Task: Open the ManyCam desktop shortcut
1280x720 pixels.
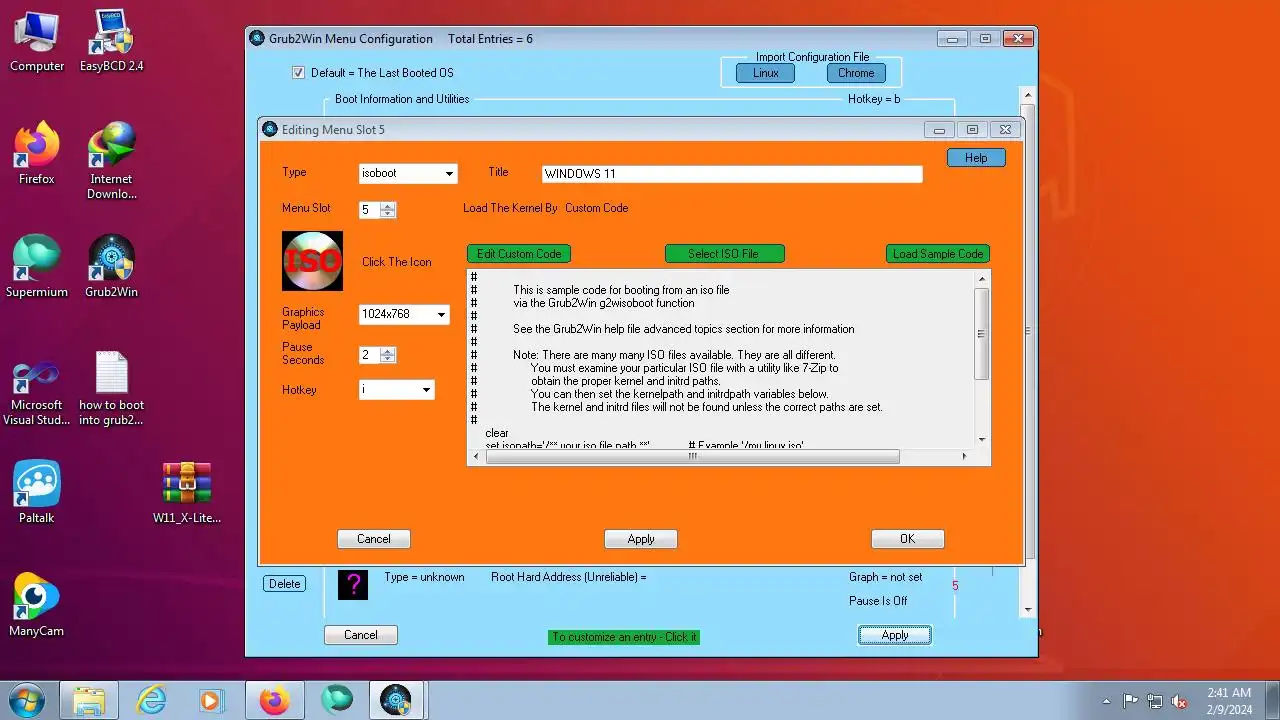Action: click(x=37, y=605)
